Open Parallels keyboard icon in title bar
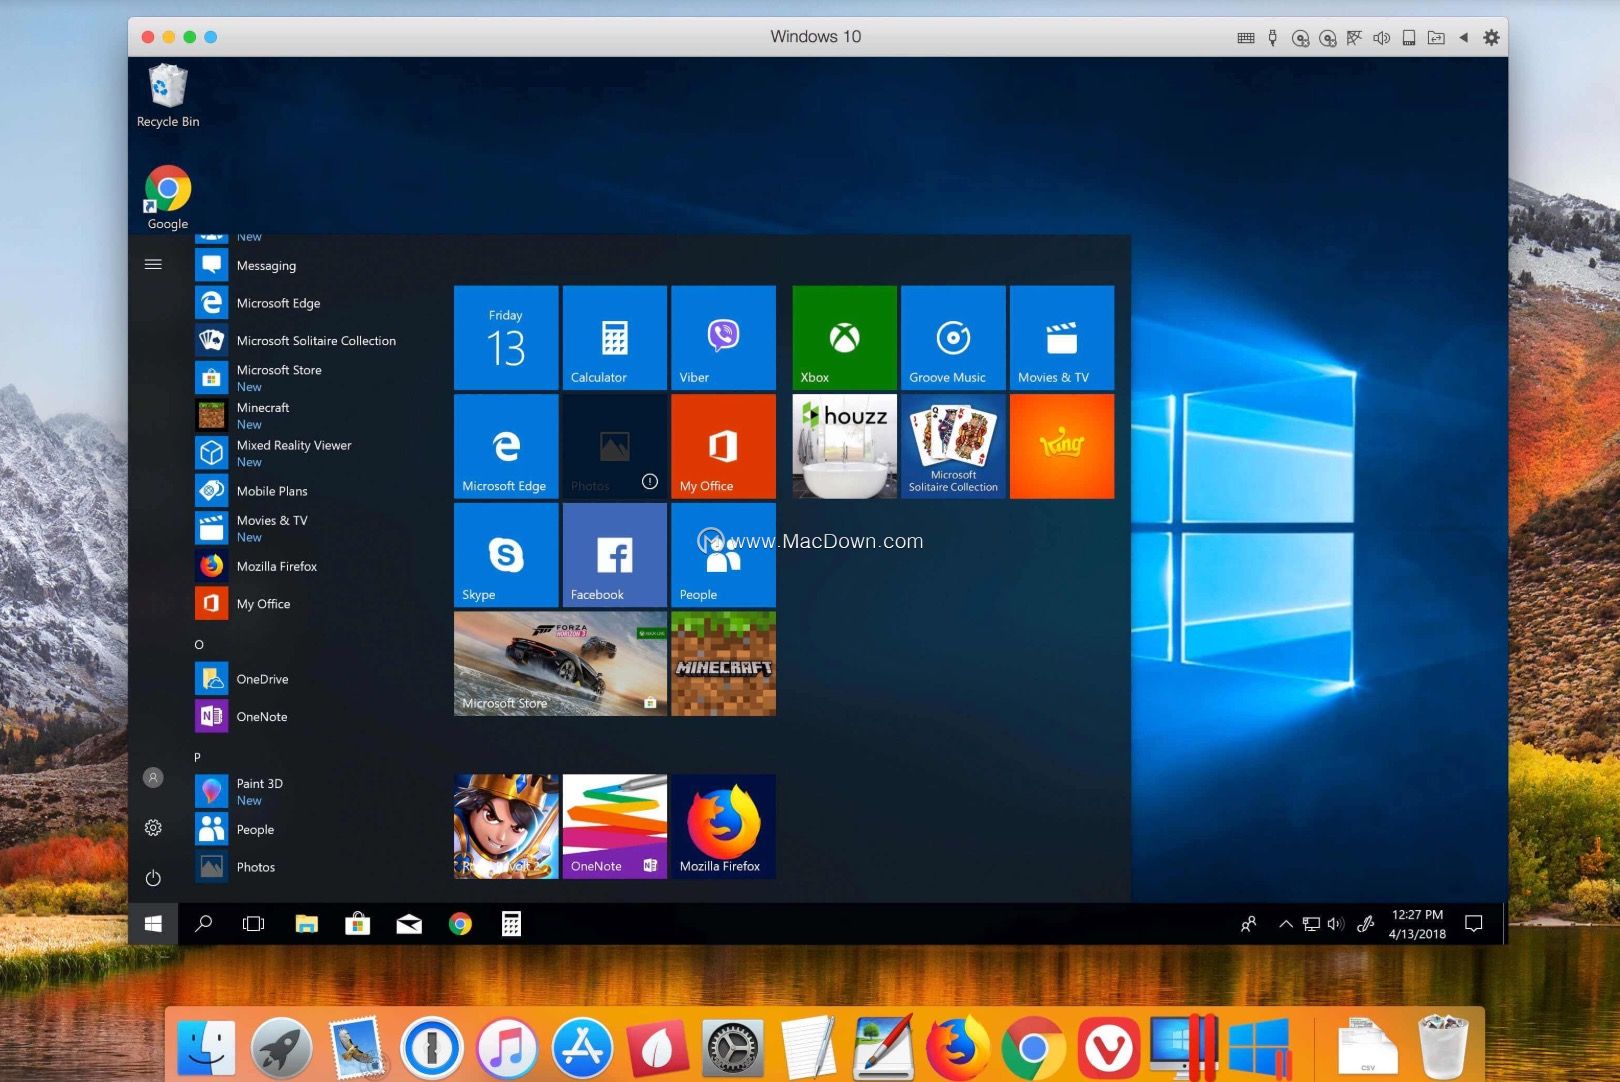 tap(1246, 37)
